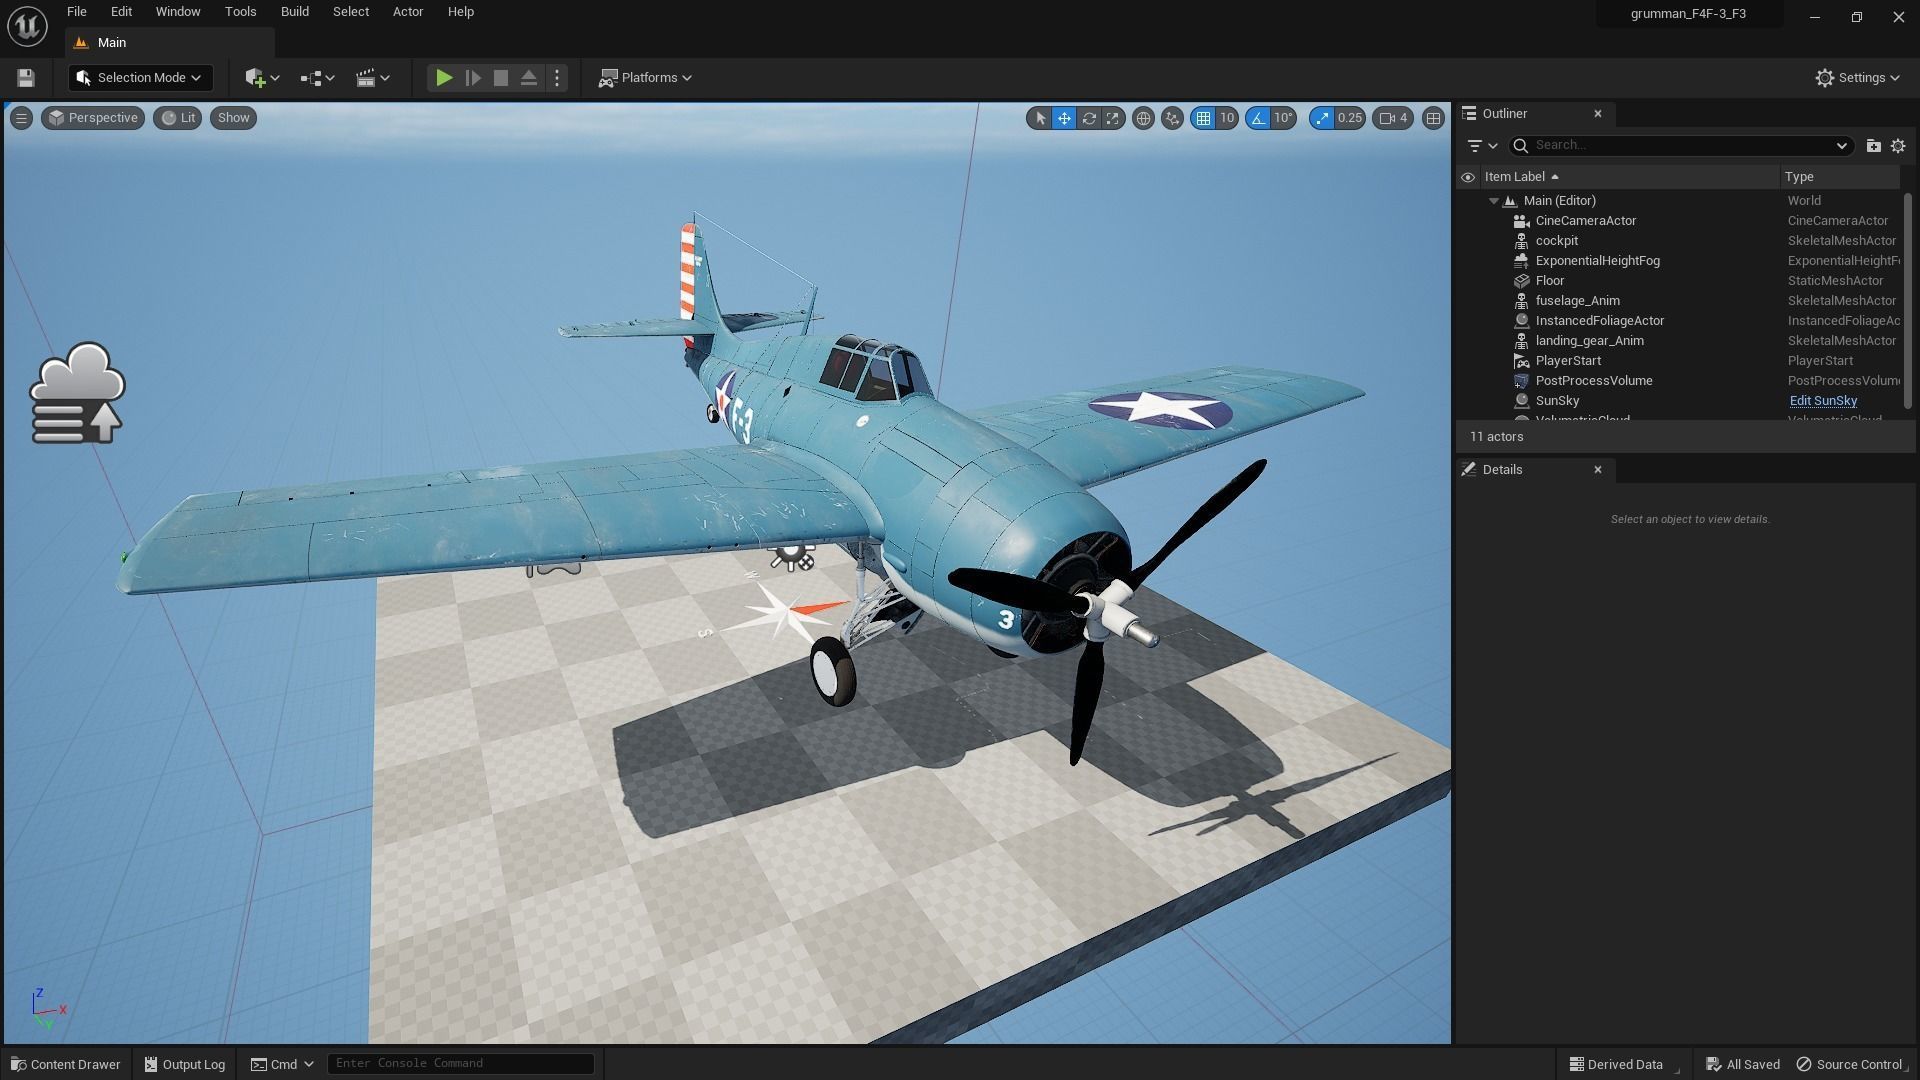
Task: Open the Selection Mode dropdown
Action: point(139,78)
